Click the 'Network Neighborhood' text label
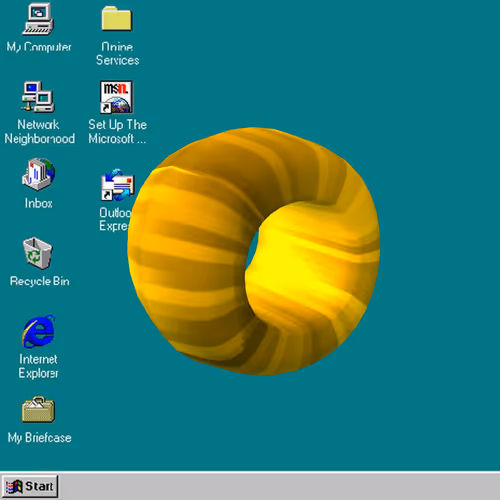Image resolution: width=500 pixels, height=500 pixels. [39, 131]
